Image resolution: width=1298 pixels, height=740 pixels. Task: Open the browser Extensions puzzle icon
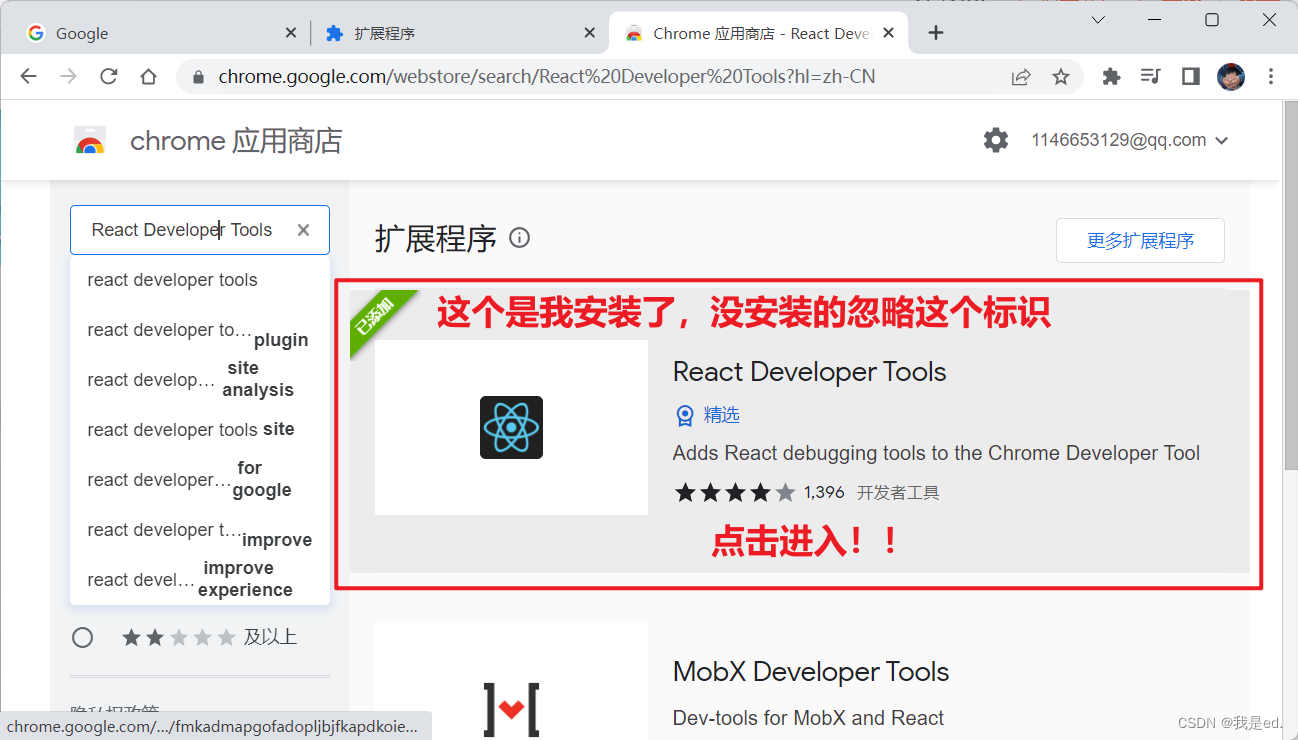pyautogui.click(x=1111, y=76)
